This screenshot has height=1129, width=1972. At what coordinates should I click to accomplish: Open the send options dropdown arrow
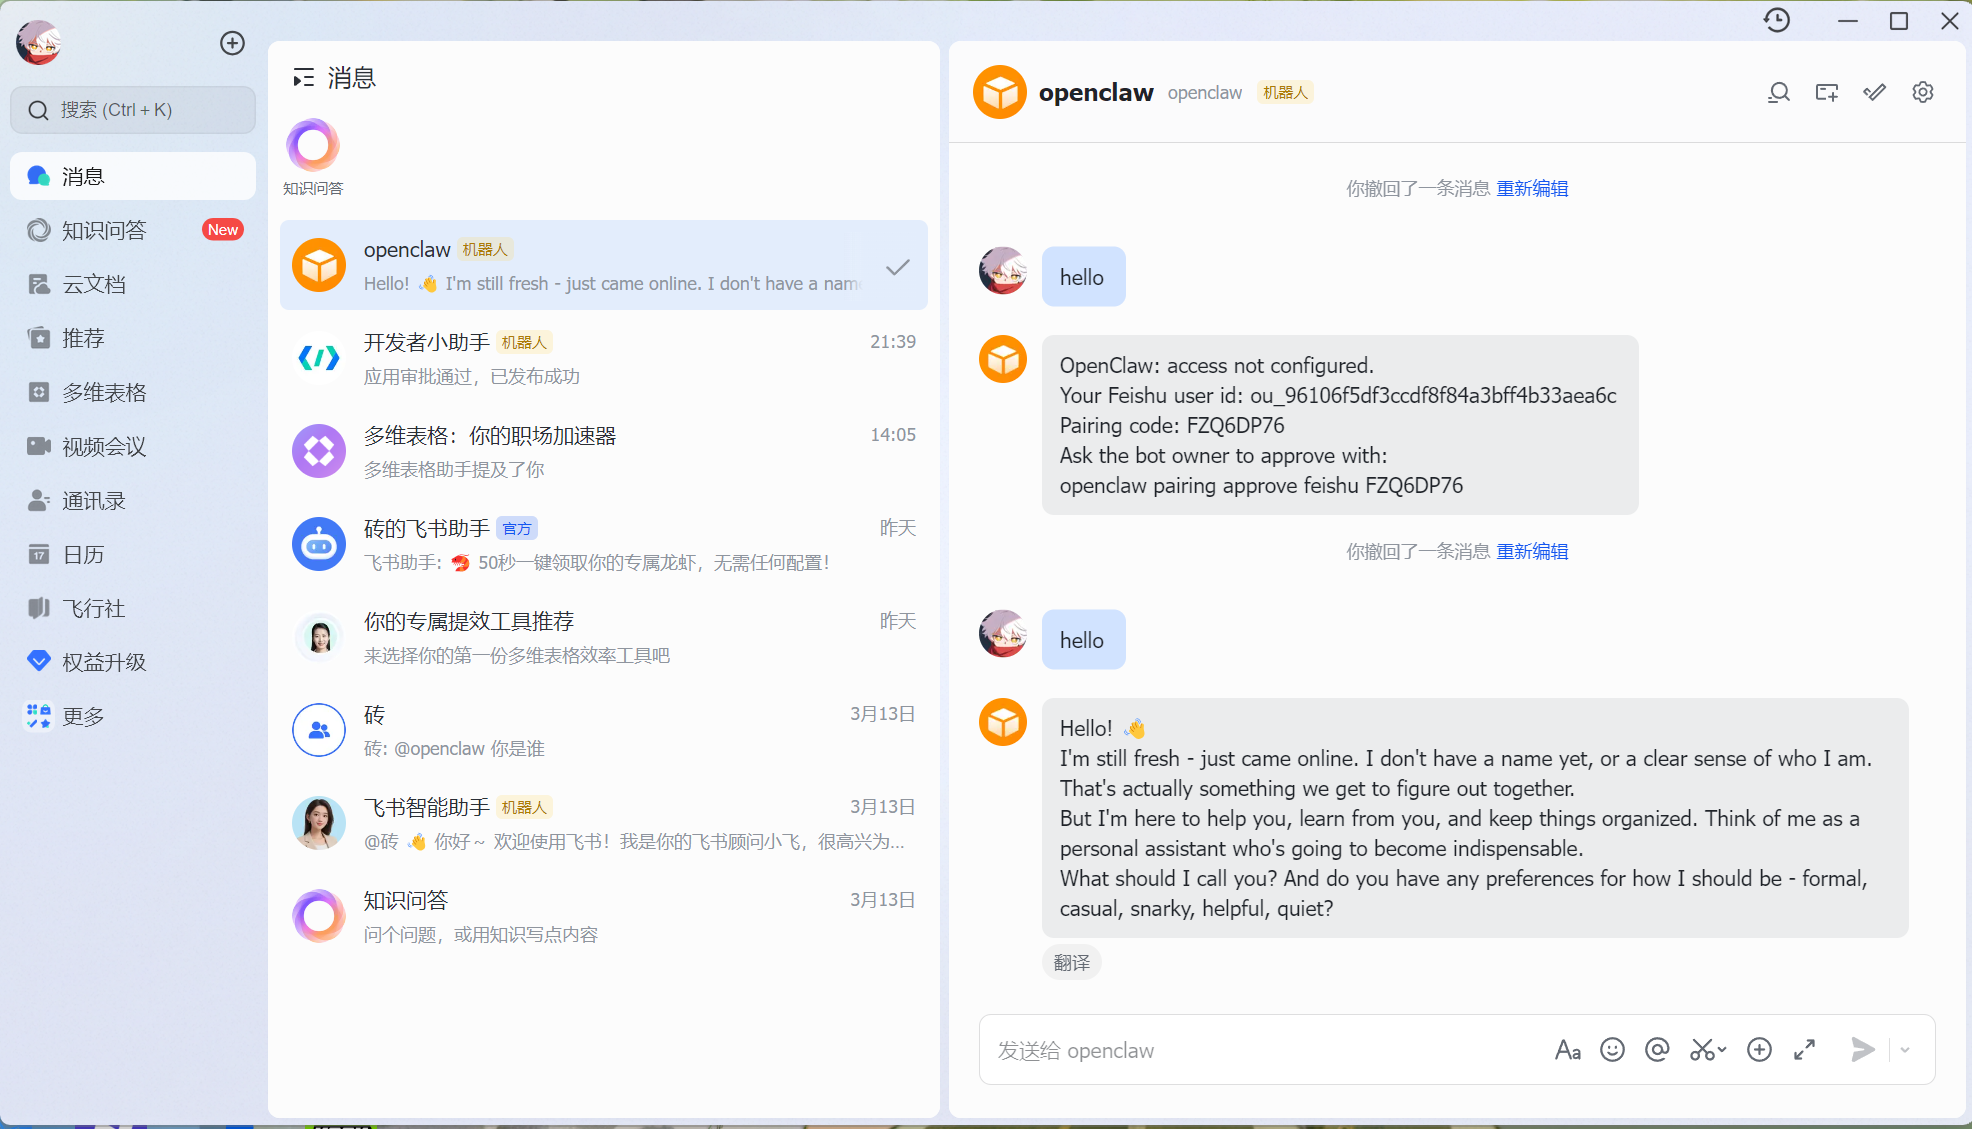pos(1905,1050)
